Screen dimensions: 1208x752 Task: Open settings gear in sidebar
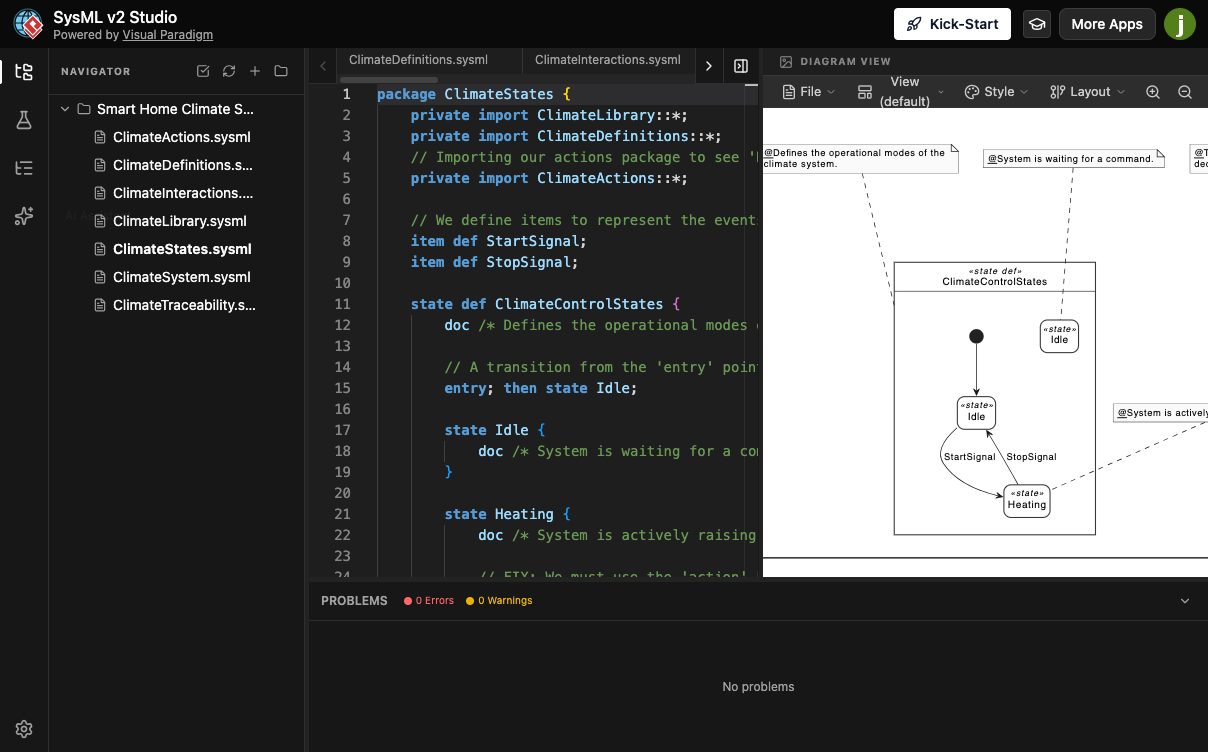click(24, 729)
